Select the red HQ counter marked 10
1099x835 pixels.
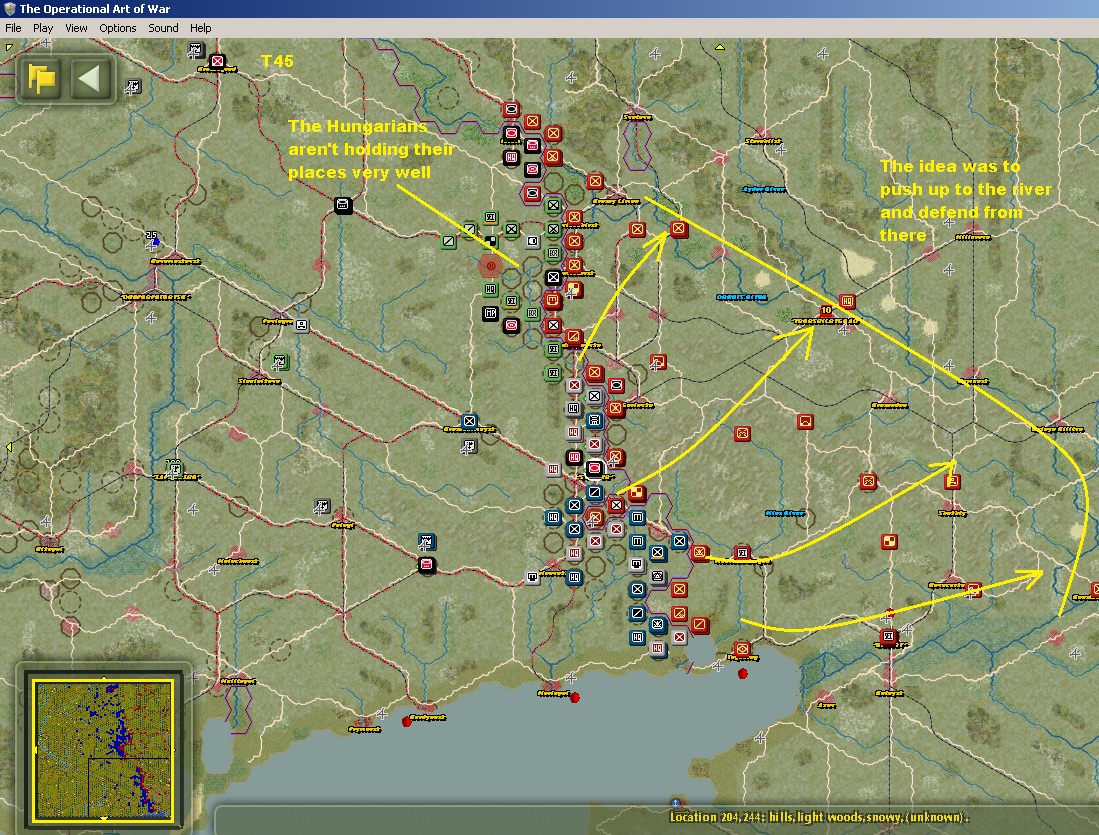(x=847, y=302)
